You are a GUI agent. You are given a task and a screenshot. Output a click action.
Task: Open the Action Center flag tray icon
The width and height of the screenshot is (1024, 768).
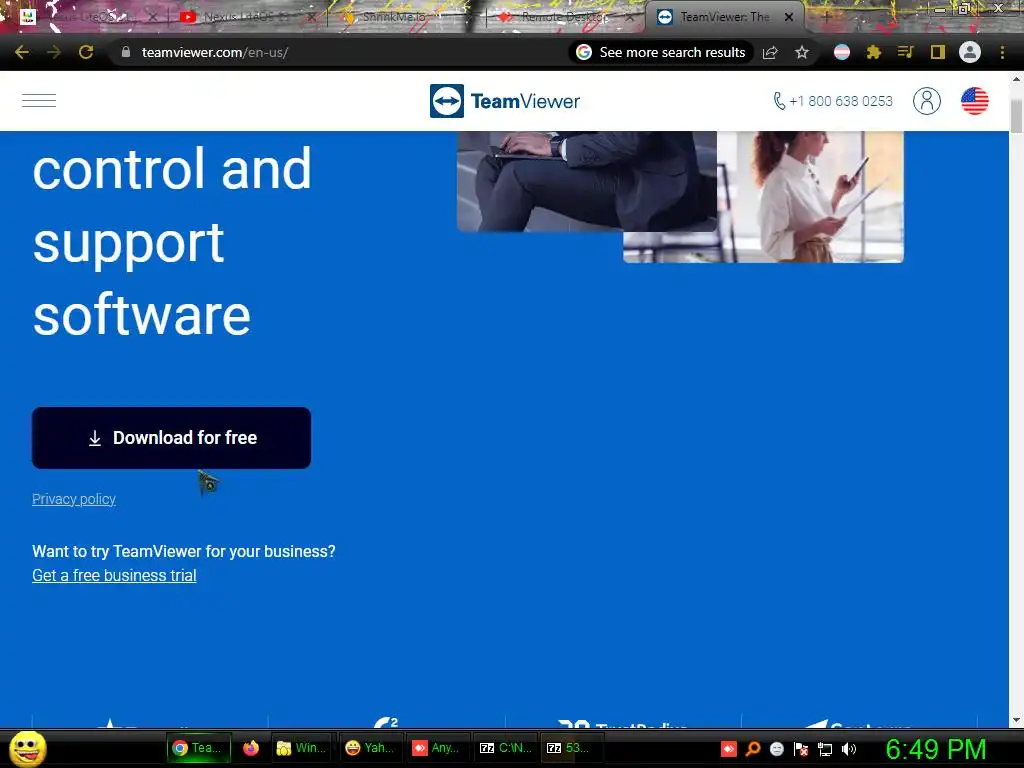coord(801,749)
